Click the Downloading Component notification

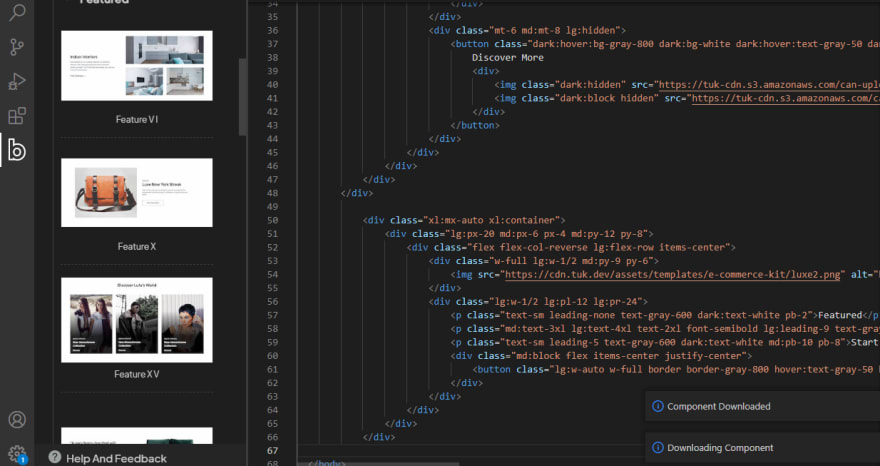(762, 448)
